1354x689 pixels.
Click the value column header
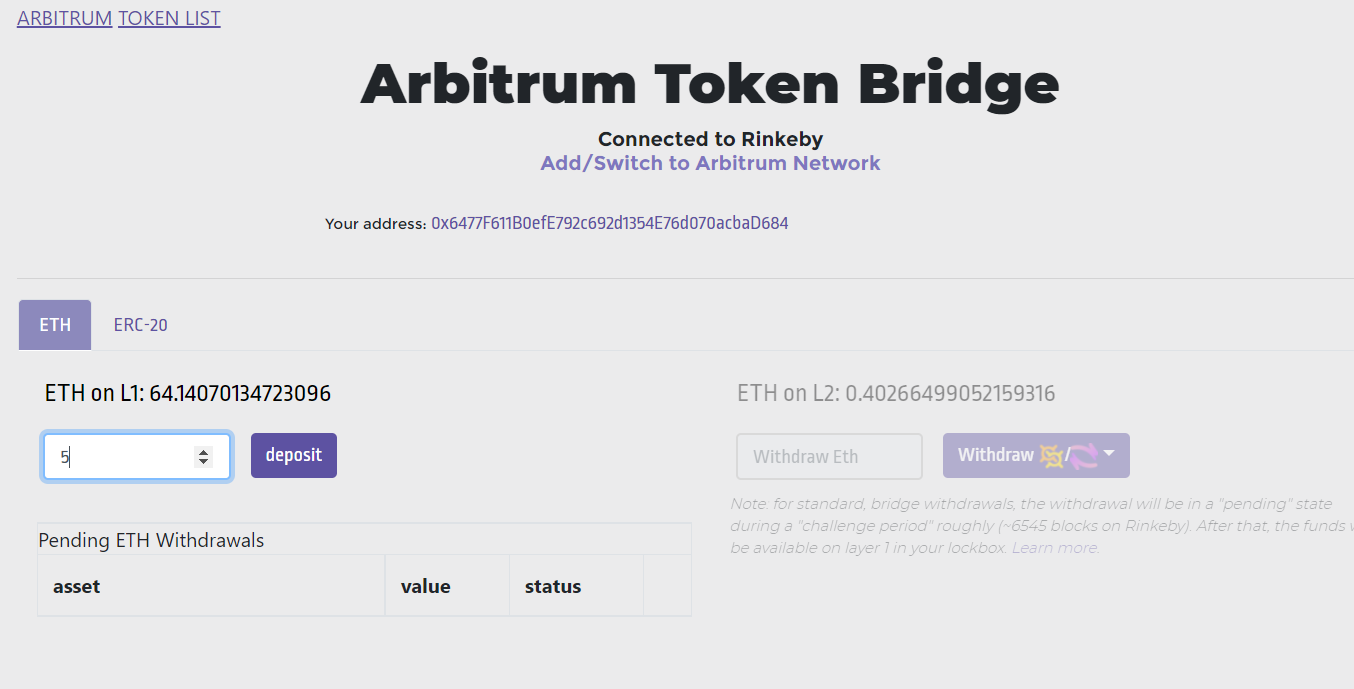point(425,586)
